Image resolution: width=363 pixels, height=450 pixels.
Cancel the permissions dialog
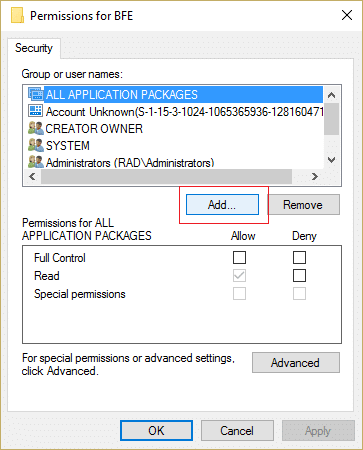pos(237,430)
